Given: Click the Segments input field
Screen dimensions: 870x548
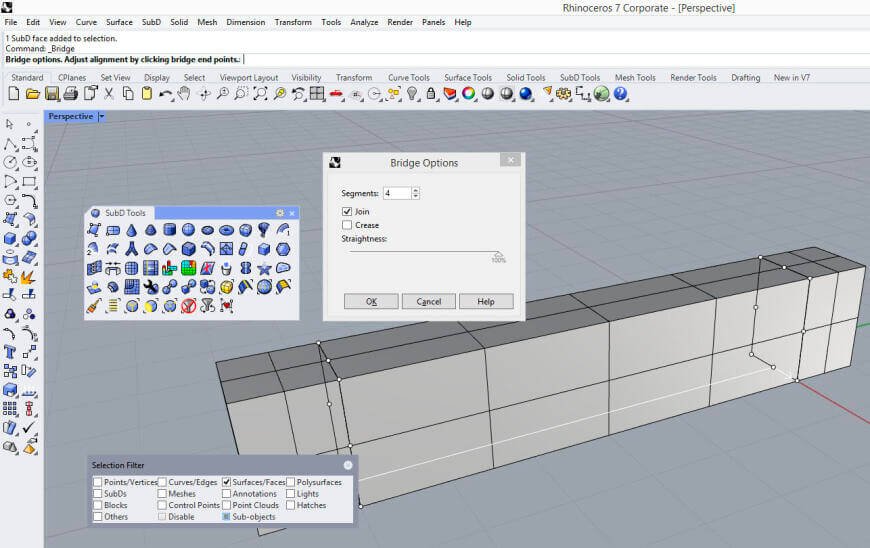Looking at the screenshot, I should point(397,193).
